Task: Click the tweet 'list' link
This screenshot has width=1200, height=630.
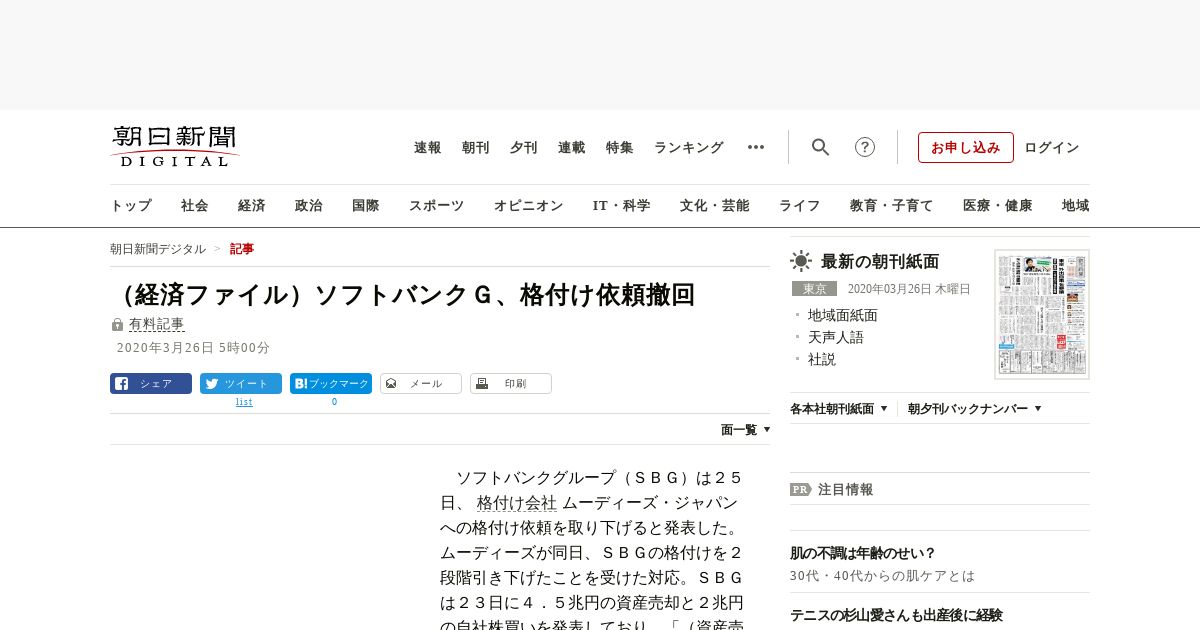Action: [244, 402]
